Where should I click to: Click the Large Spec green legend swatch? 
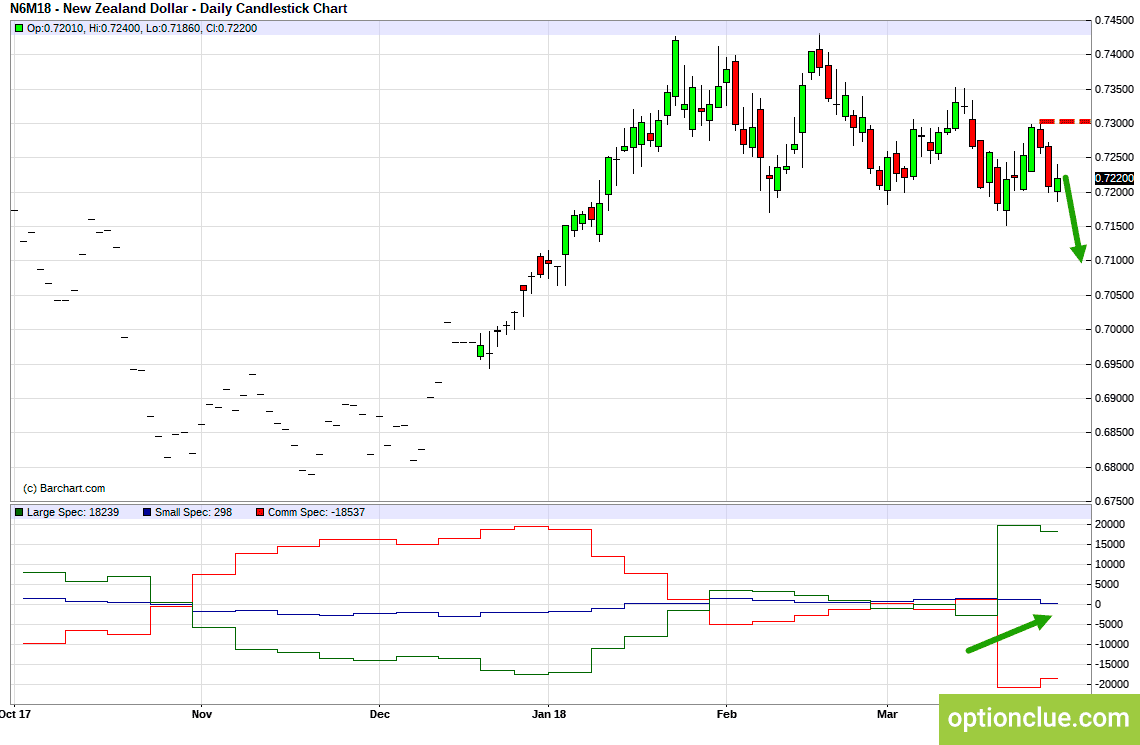point(19,512)
